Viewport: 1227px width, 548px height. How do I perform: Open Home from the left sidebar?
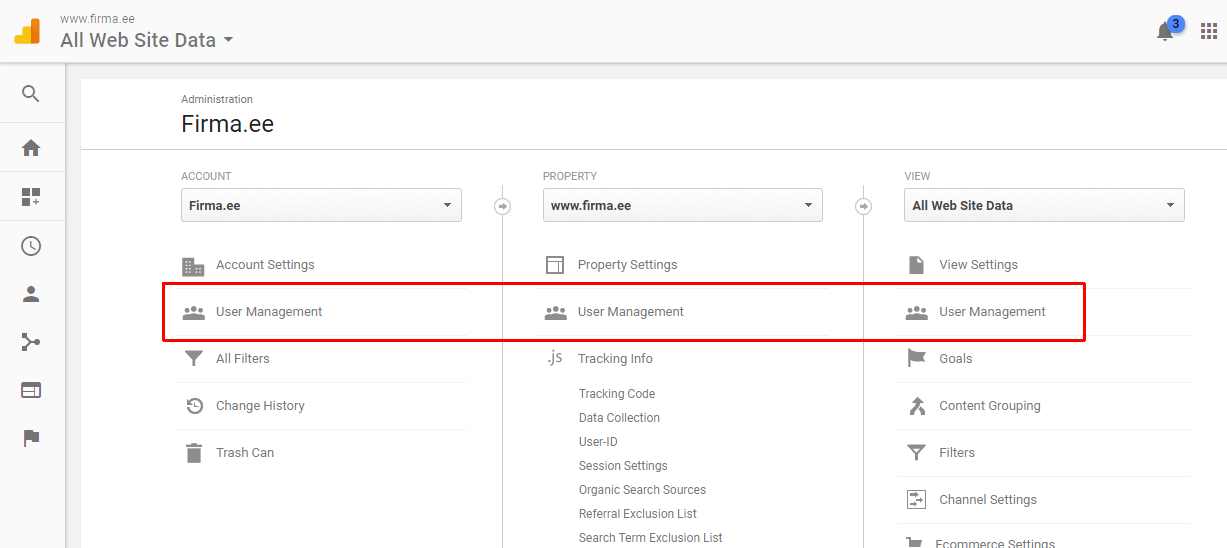[31, 148]
